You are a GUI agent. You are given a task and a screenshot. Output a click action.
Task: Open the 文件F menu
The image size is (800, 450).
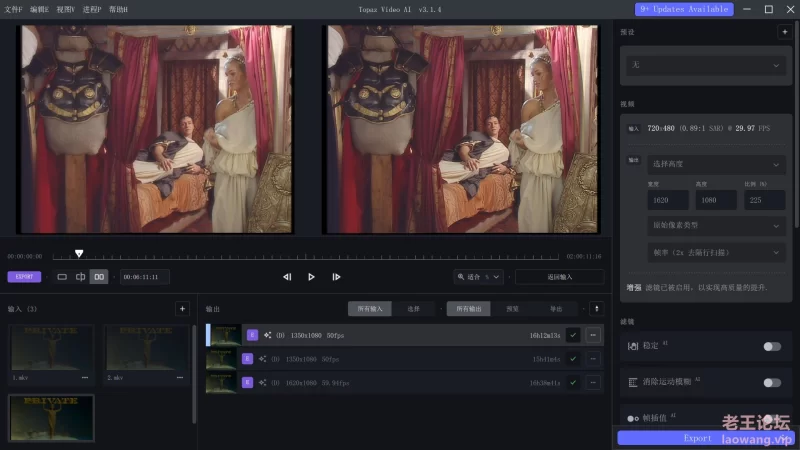(13, 9)
